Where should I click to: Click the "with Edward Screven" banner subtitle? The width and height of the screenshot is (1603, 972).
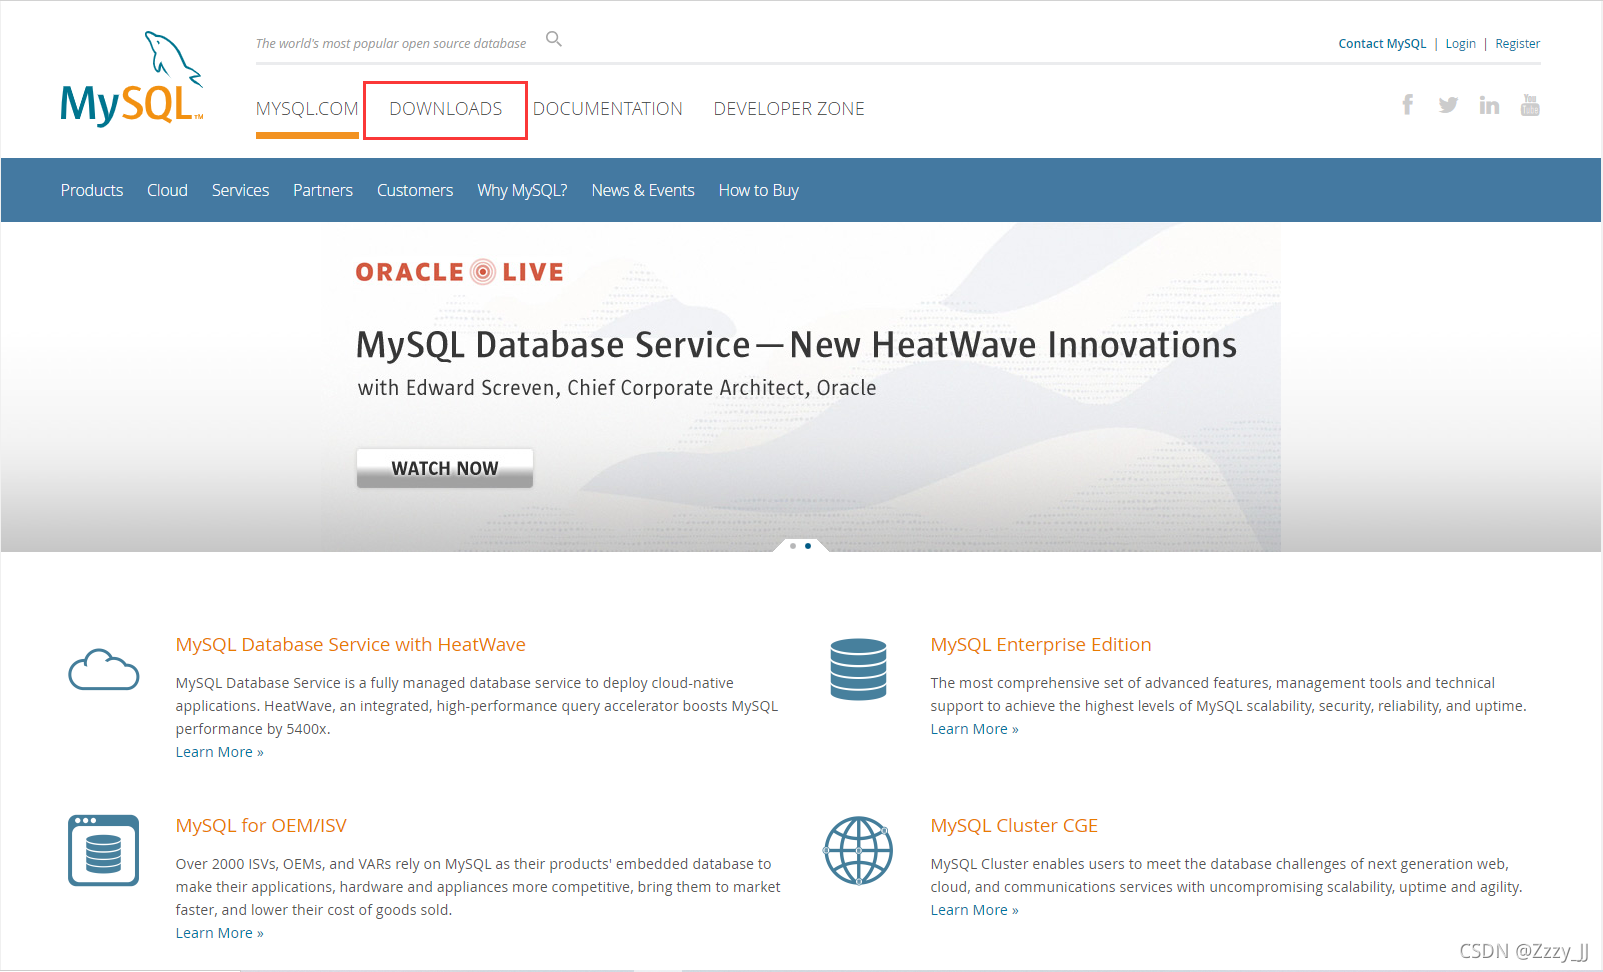[617, 388]
